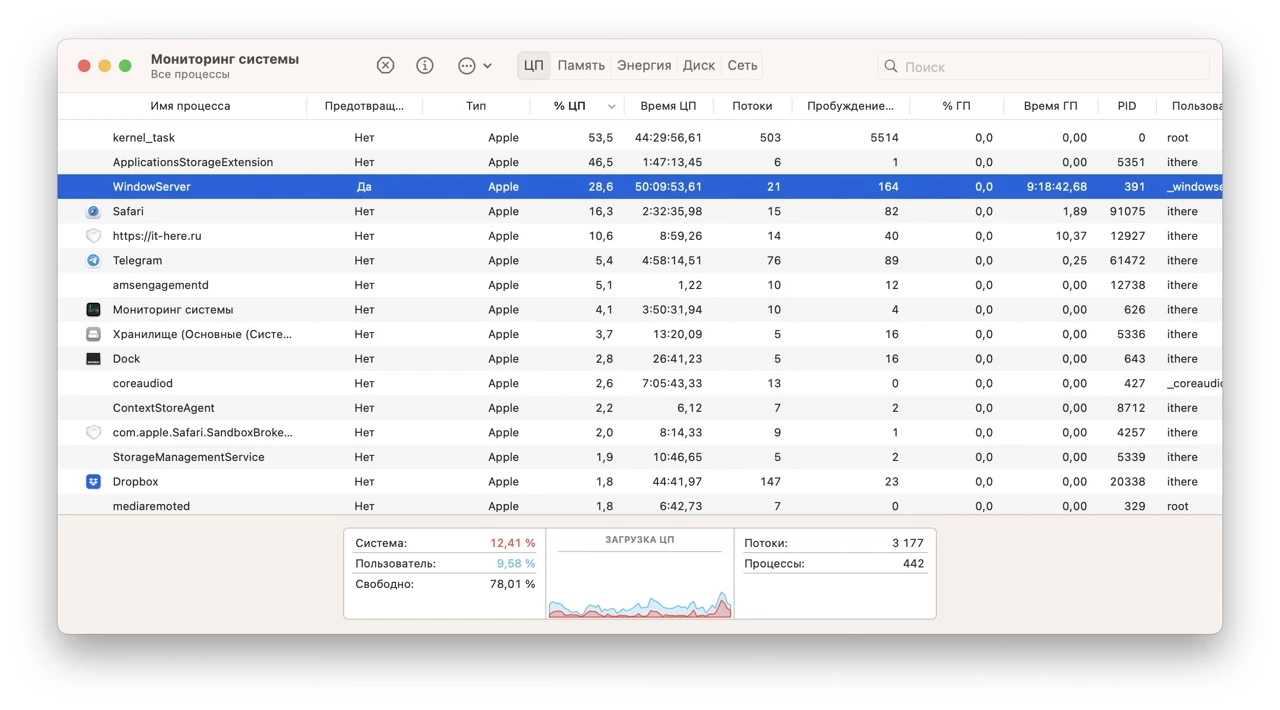Viewport: 1280px width, 710px height.
Task: Click the it-here.ru website favicon
Action: point(93,235)
